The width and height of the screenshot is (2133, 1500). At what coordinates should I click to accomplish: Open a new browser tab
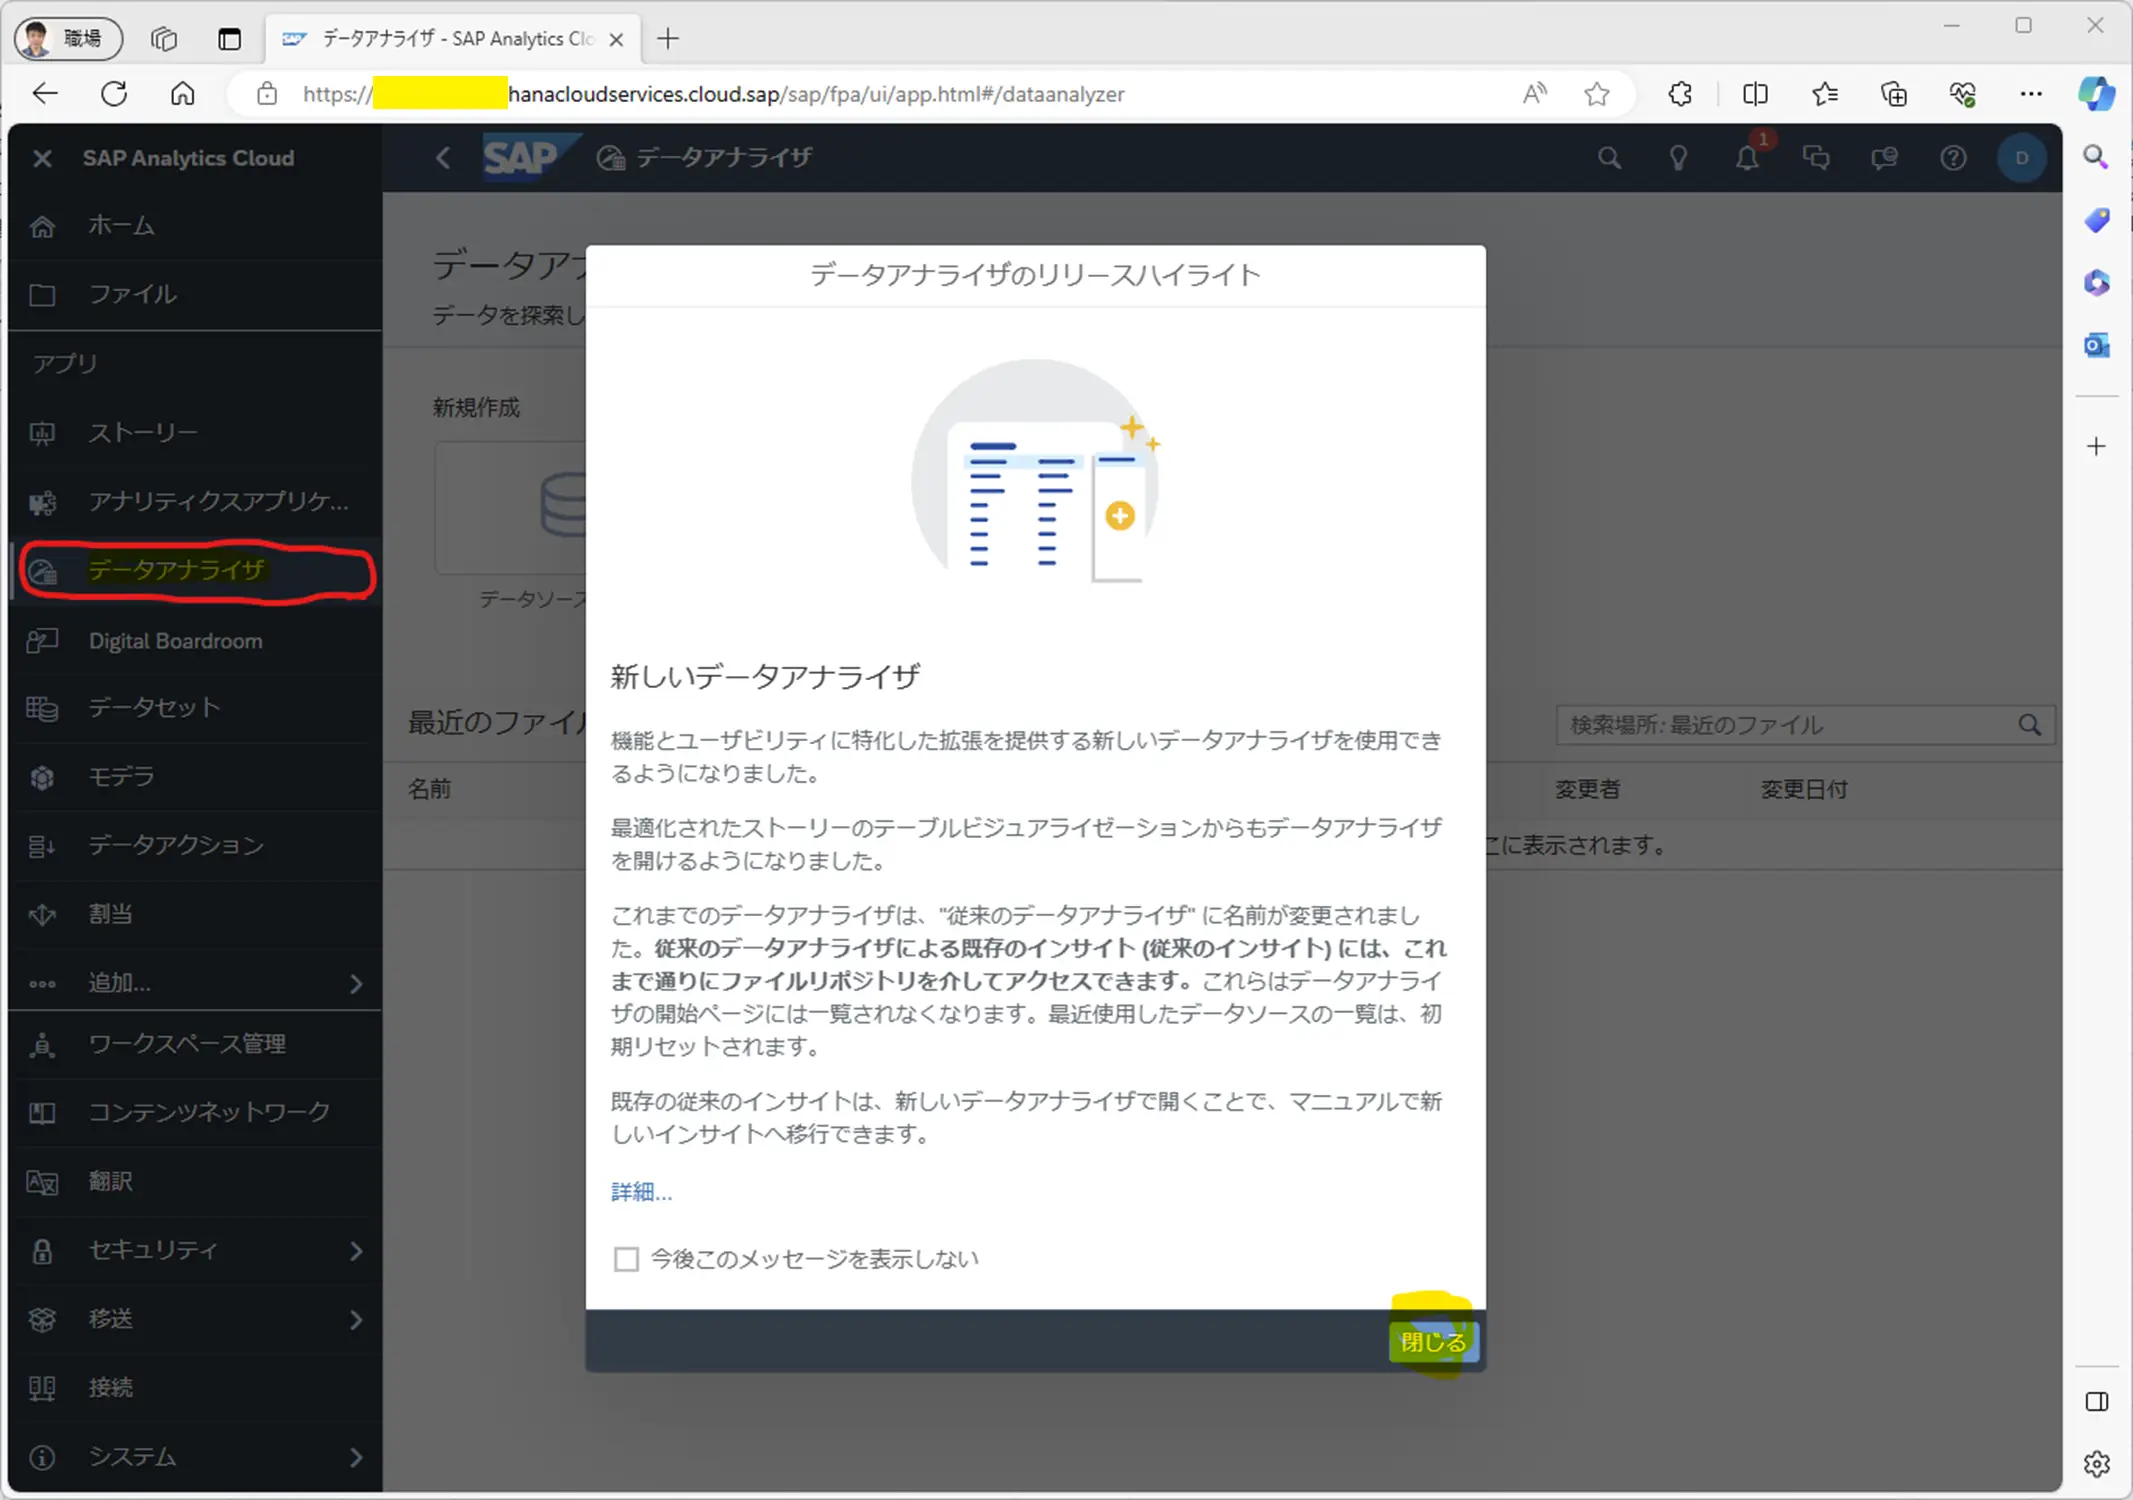(x=668, y=39)
